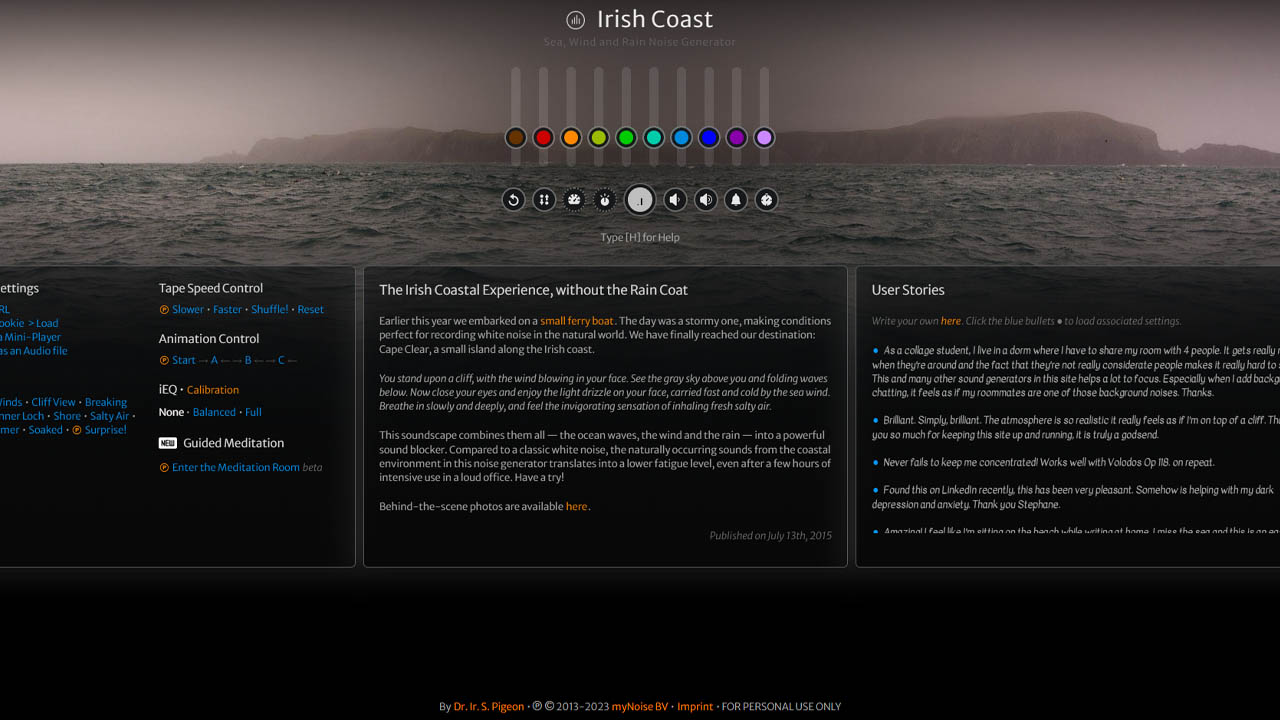1280x720 pixels.
Task: Click the compass icon in the control row
Action: 766,200
